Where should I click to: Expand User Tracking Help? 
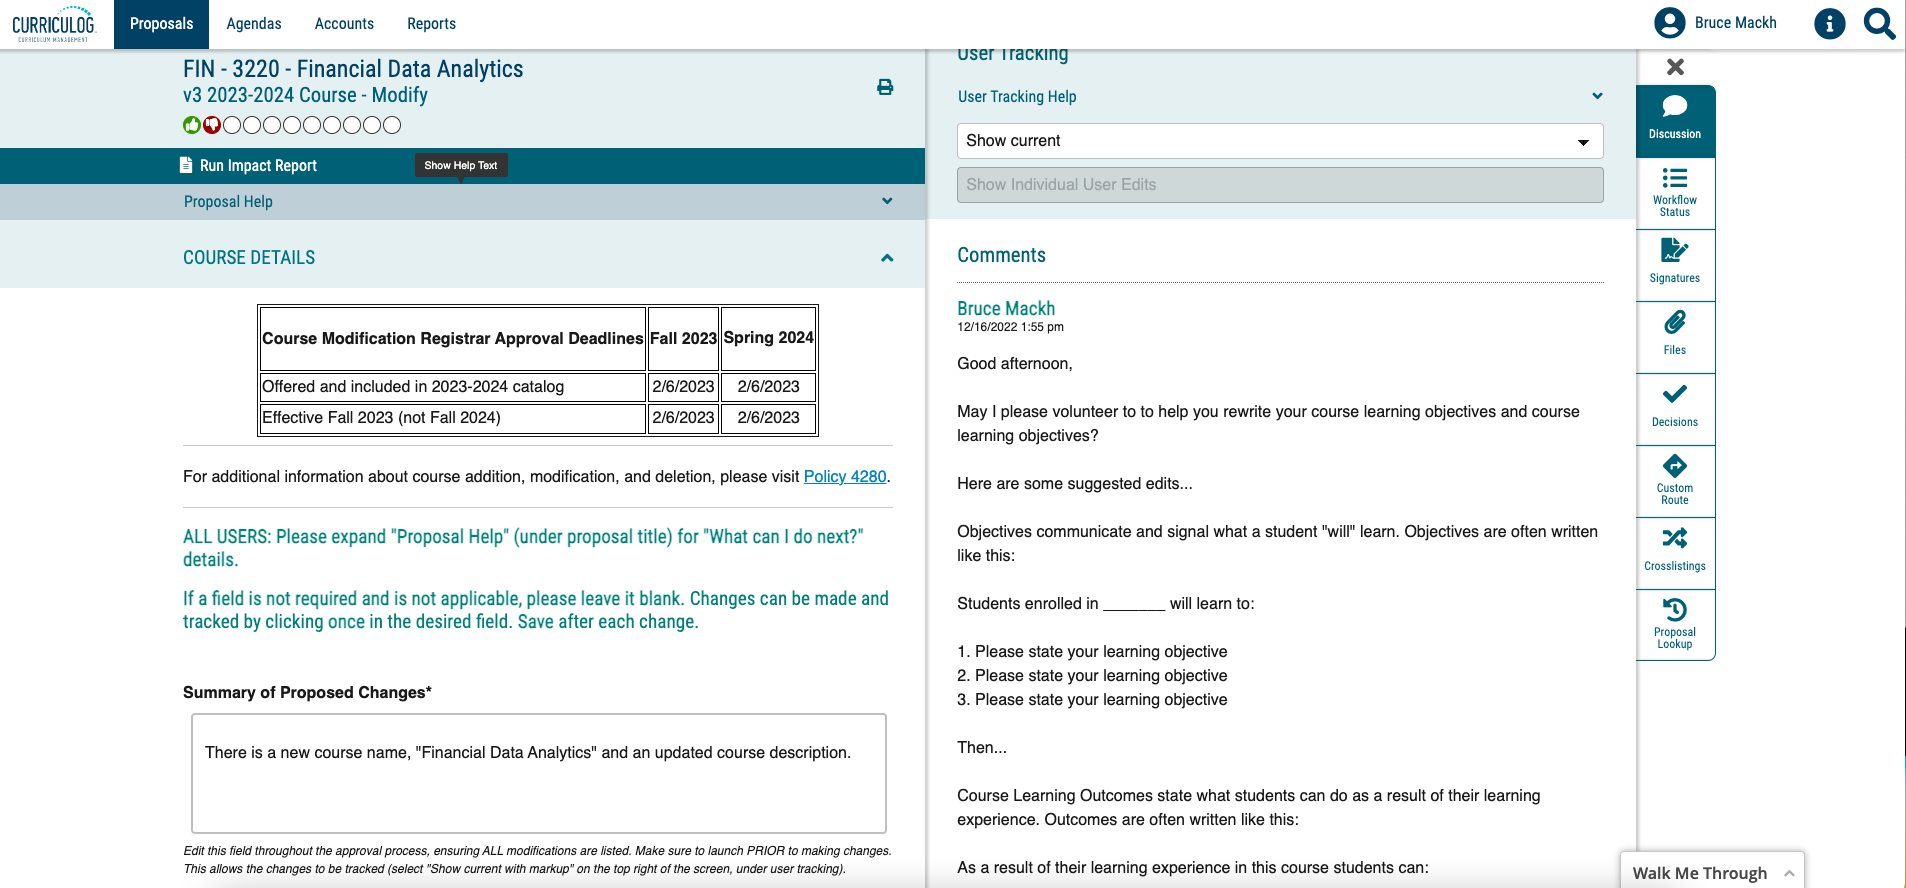1596,96
